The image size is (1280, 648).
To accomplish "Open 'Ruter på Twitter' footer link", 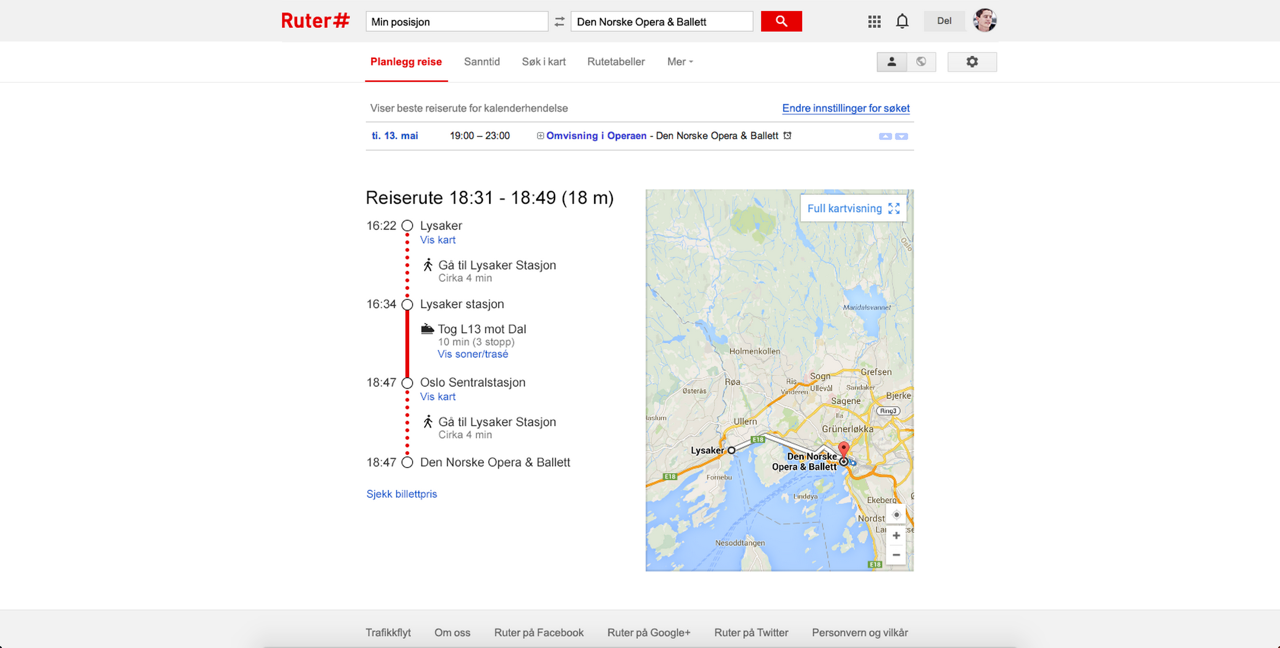I will point(751,633).
